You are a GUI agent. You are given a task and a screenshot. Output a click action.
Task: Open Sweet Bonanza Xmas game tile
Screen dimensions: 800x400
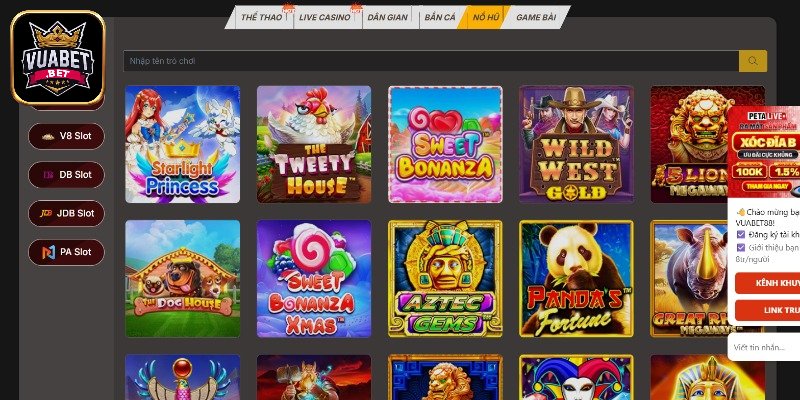[x=314, y=279]
